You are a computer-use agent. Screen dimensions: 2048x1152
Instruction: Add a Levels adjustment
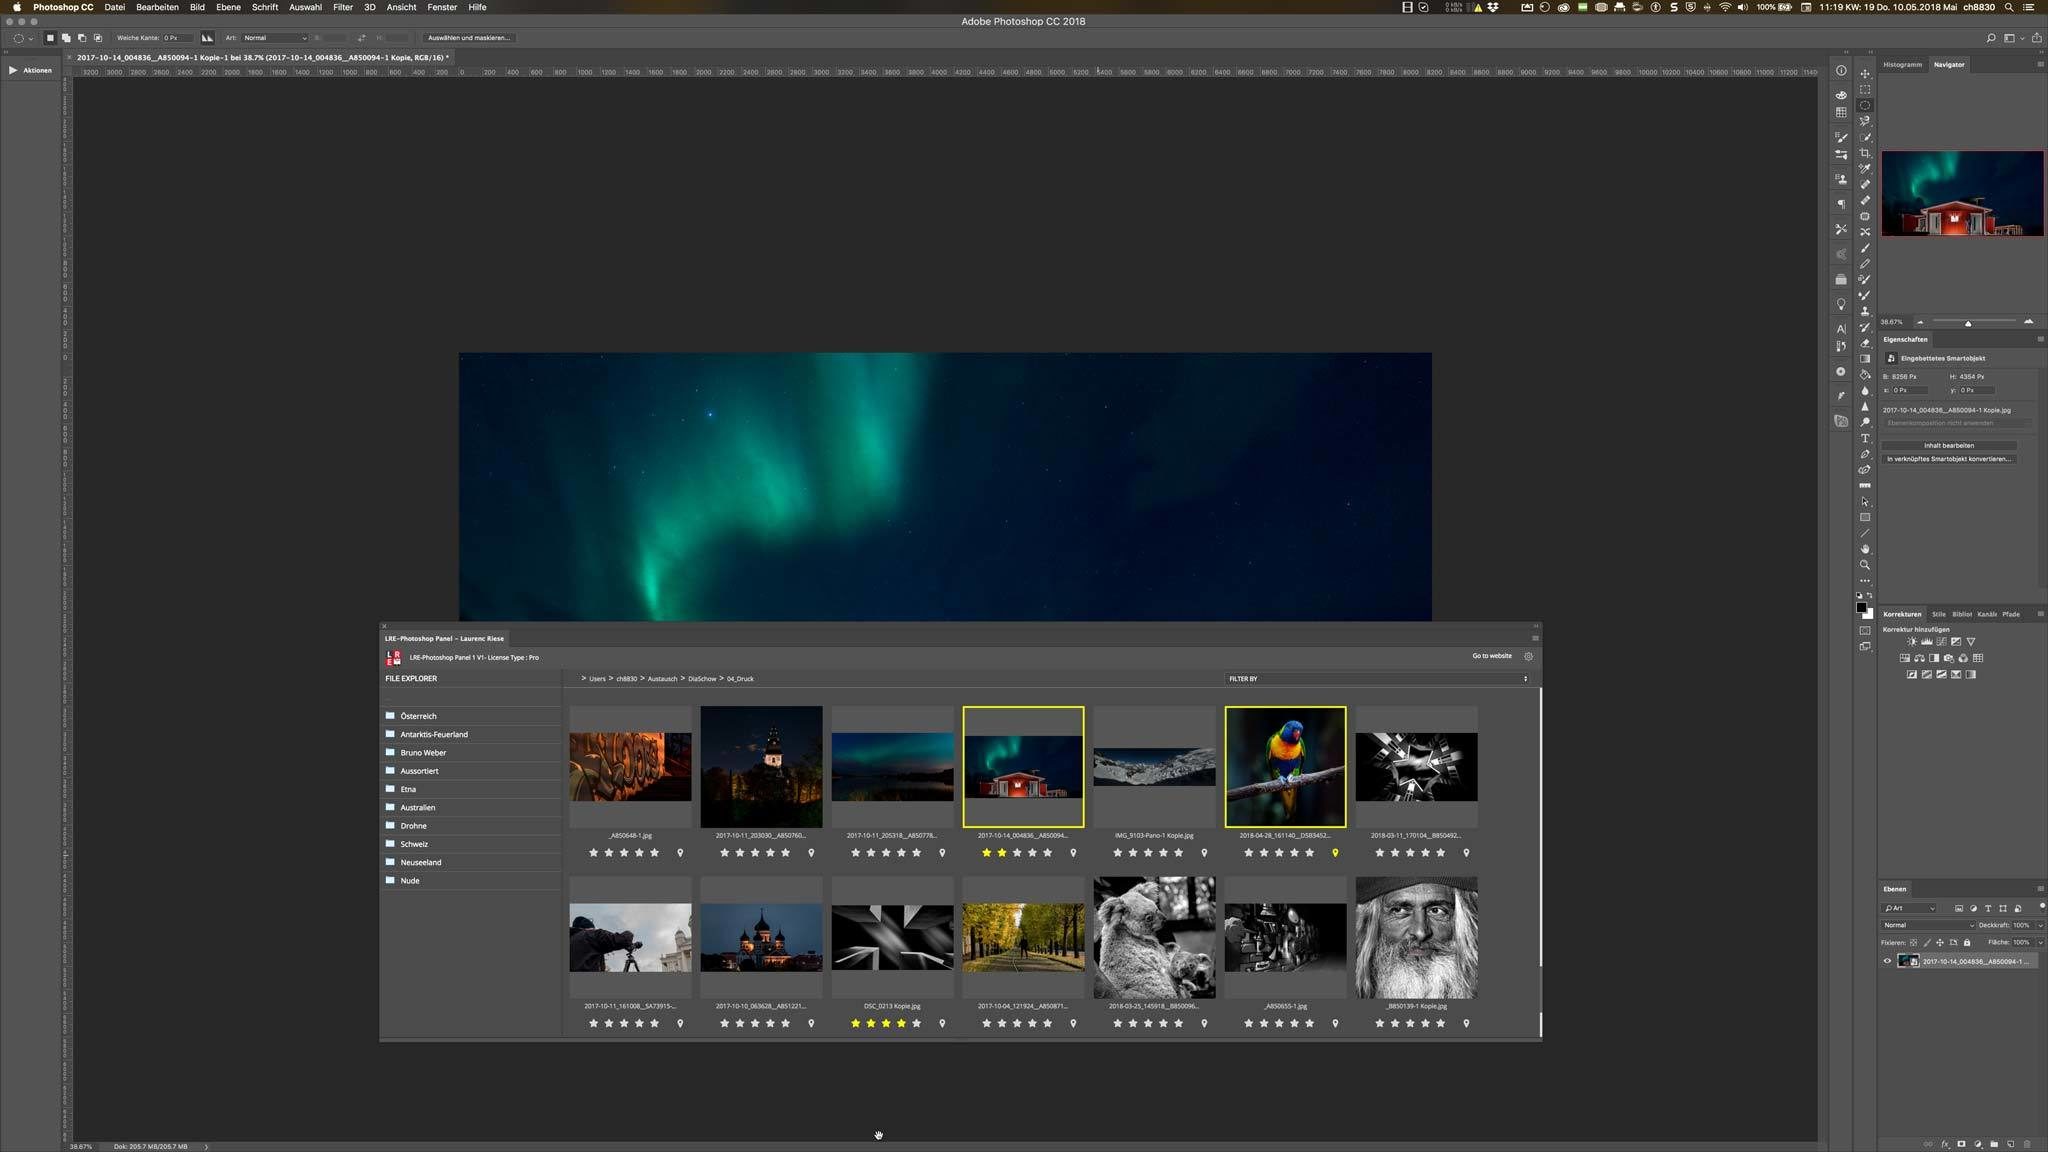[x=1927, y=642]
